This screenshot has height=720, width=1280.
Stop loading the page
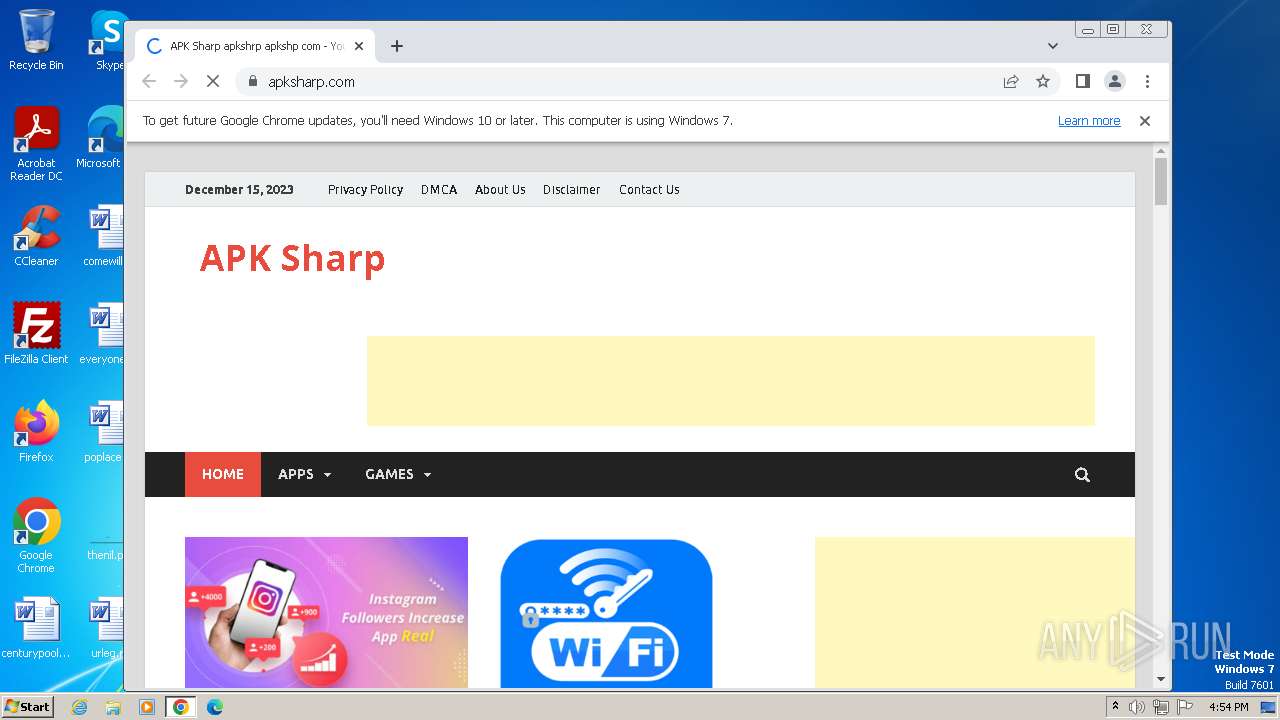click(213, 82)
